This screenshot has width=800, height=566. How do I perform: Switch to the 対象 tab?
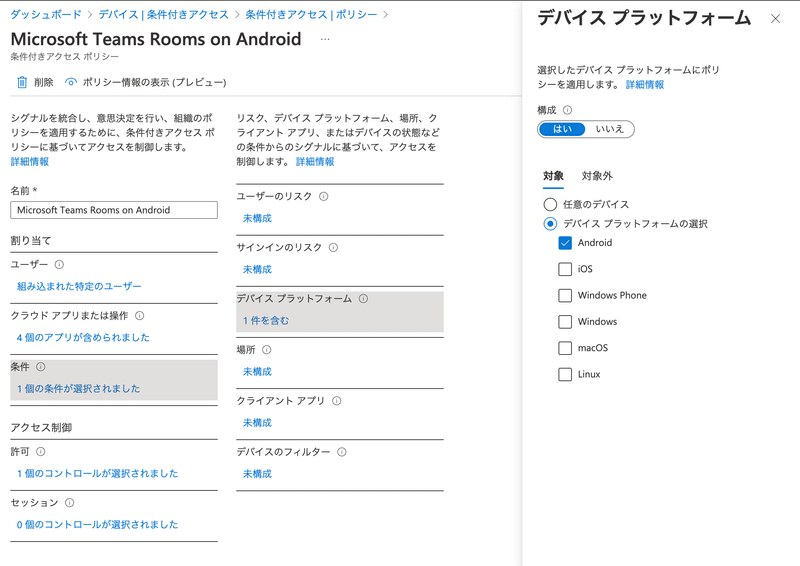point(553,176)
